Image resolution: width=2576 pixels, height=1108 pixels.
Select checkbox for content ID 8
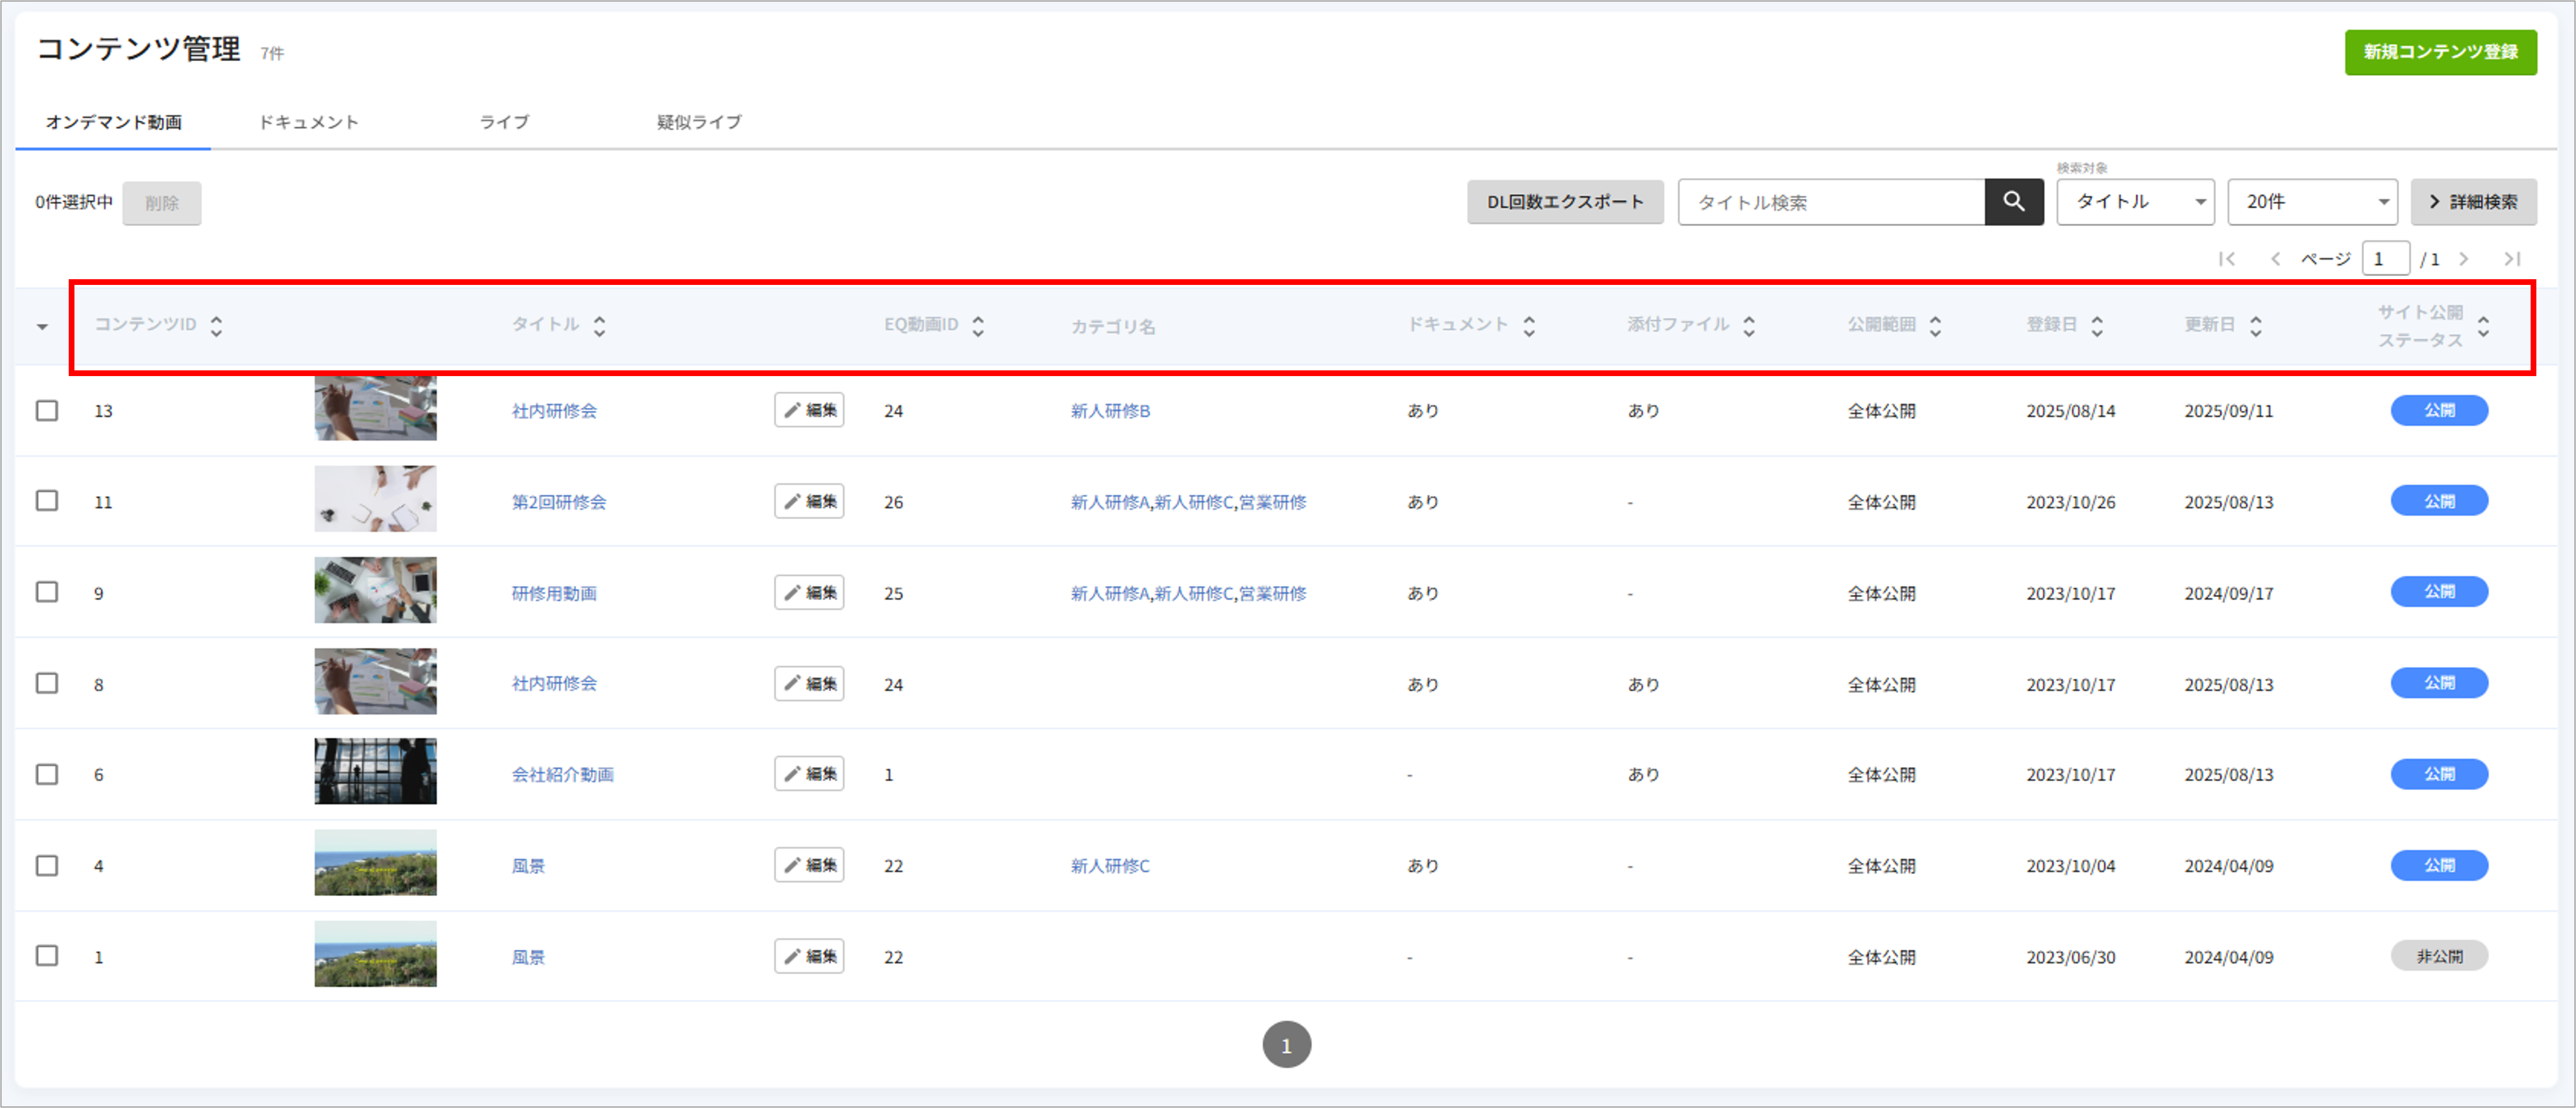[47, 682]
